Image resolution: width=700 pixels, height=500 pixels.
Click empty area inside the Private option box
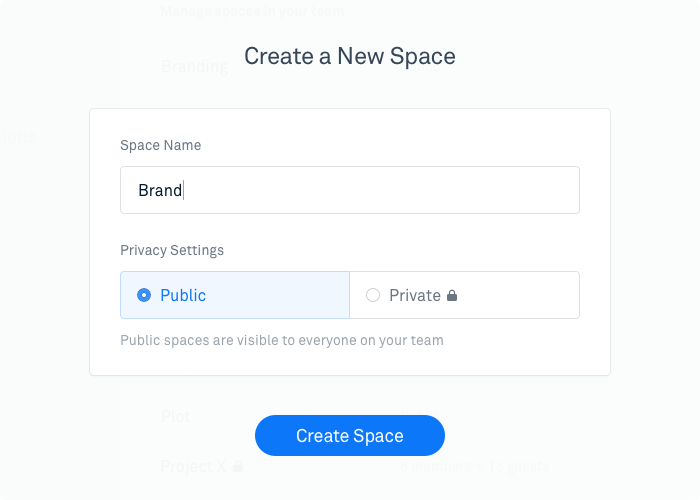pos(518,295)
